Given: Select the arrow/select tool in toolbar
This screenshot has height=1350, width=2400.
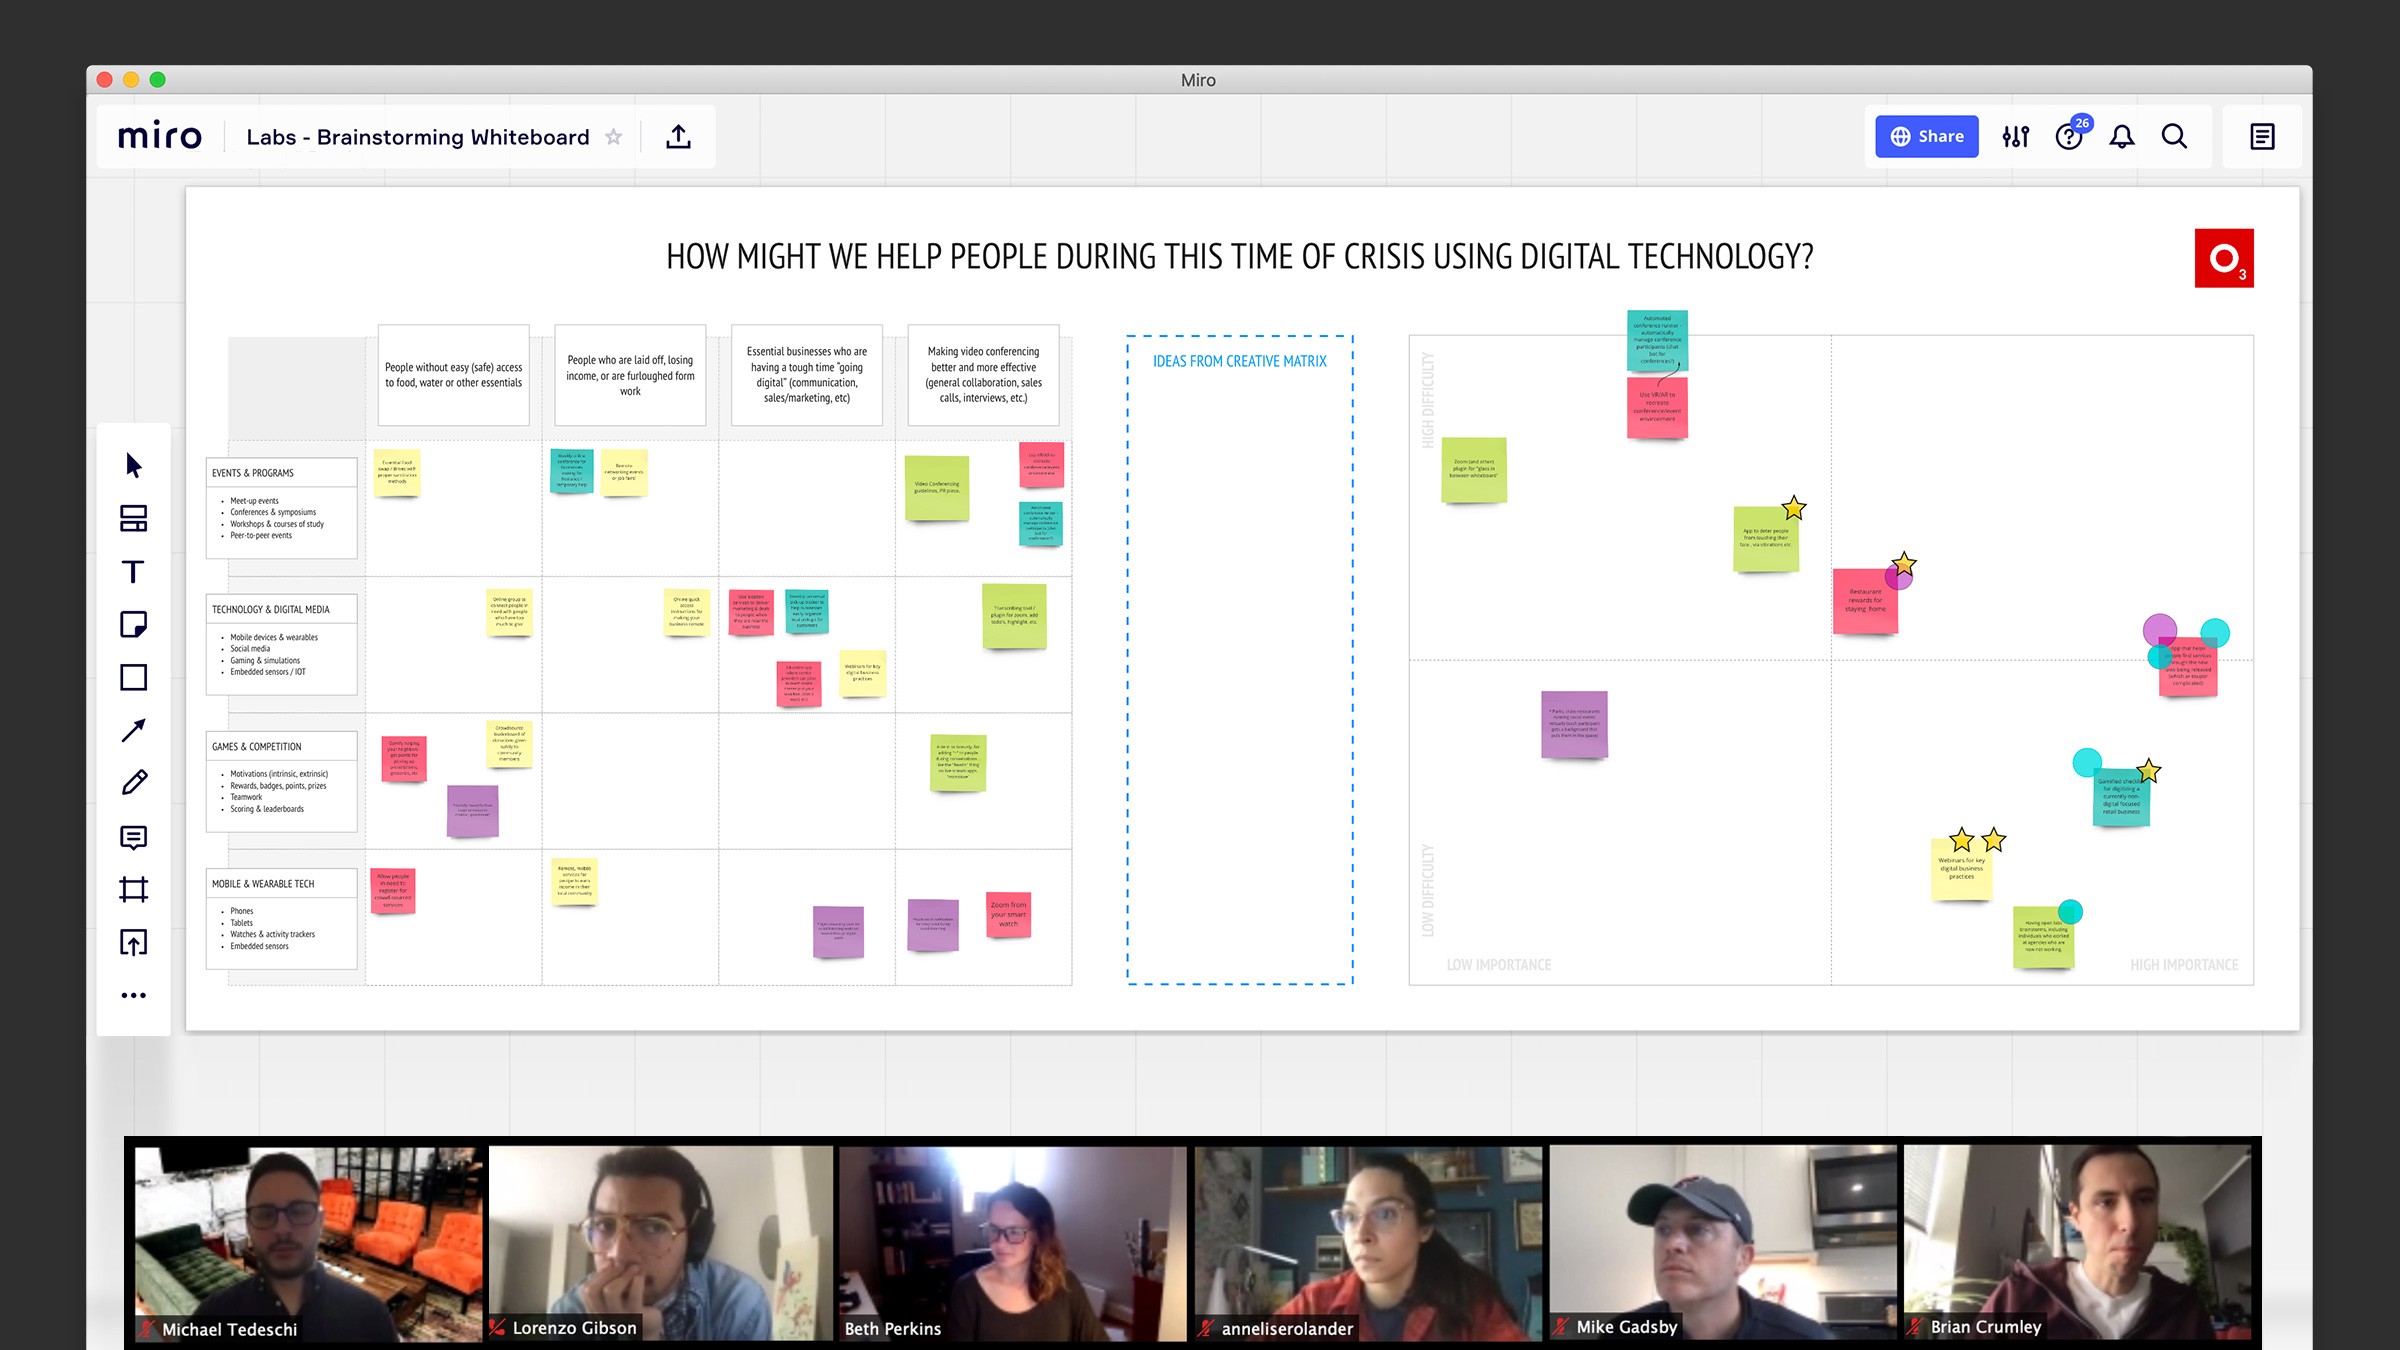Looking at the screenshot, I should click(x=132, y=465).
